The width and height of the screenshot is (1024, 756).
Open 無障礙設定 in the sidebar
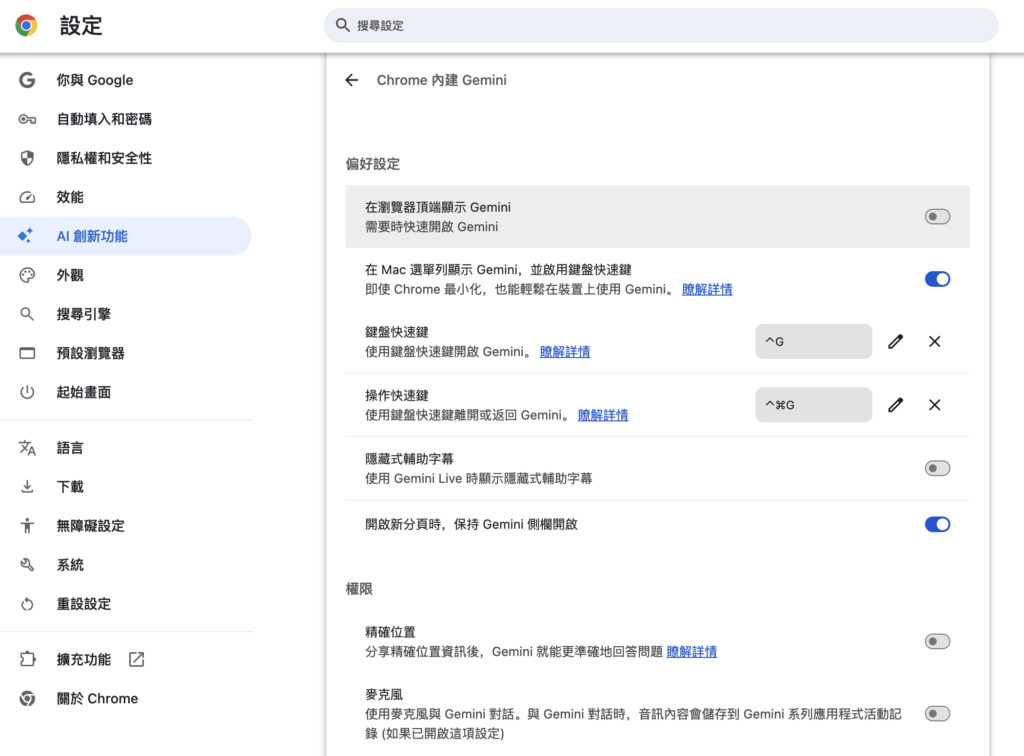point(125,526)
